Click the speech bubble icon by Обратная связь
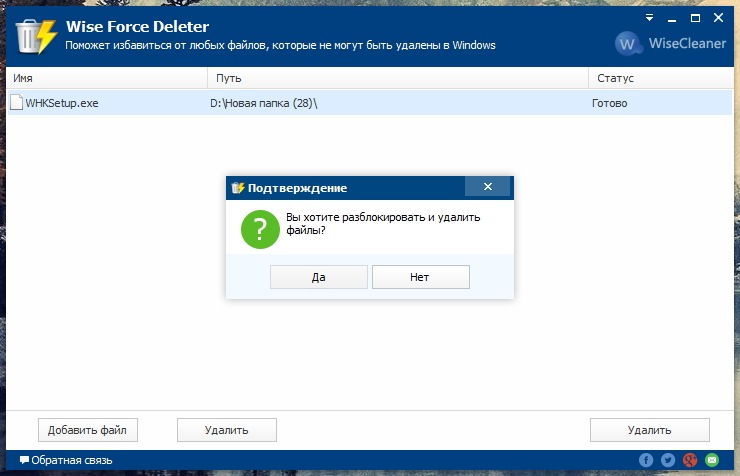Screen dimensions: 740x476 pos(24,460)
